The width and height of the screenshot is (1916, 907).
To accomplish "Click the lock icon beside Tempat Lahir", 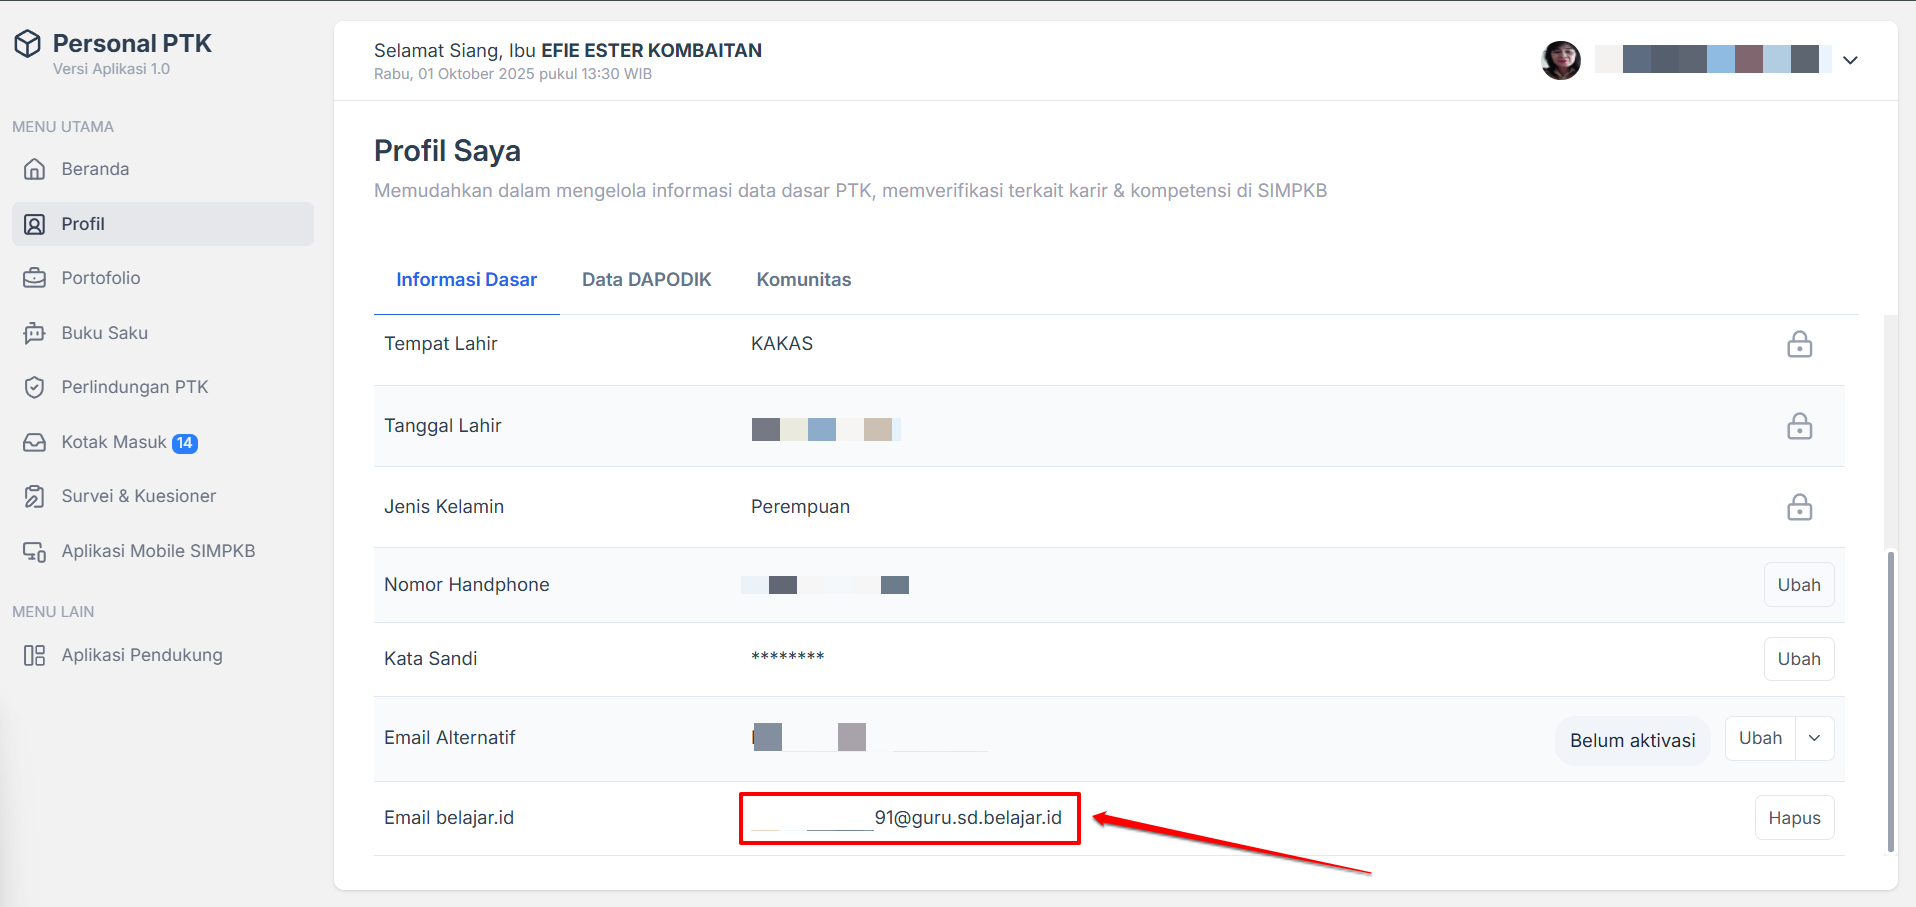I will tap(1799, 344).
